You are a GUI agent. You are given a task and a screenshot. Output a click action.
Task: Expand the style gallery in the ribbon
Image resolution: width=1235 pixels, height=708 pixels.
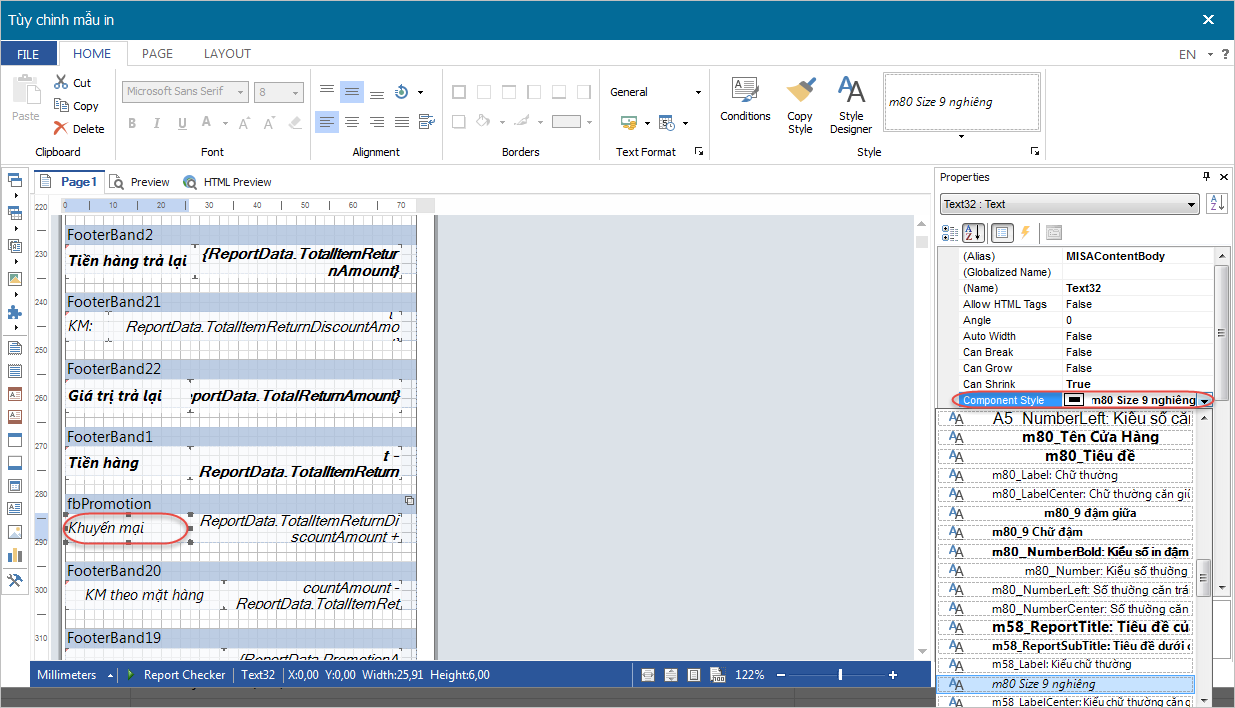[x=961, y=137]
